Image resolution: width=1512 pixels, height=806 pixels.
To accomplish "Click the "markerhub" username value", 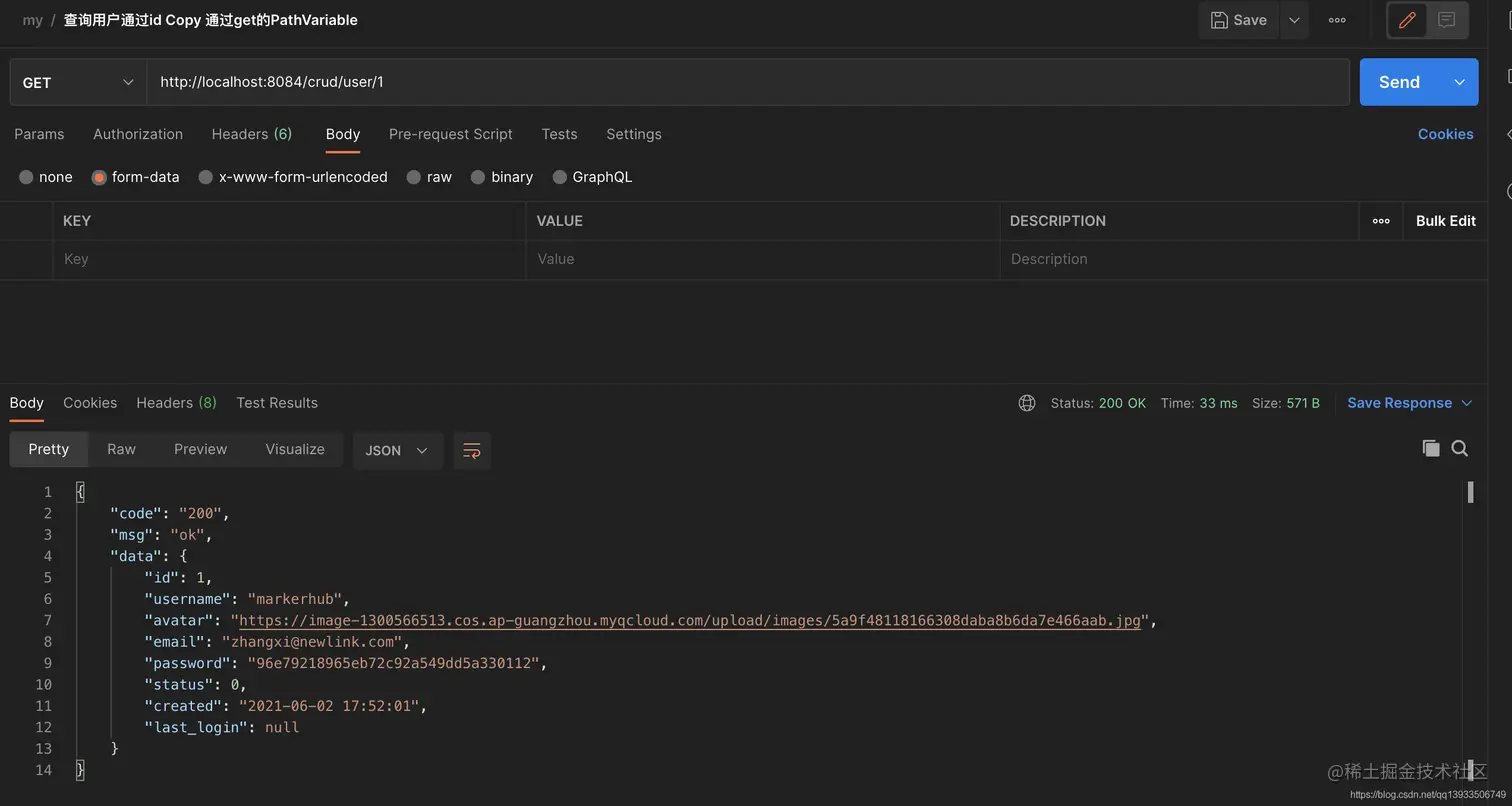I will 294,599.
